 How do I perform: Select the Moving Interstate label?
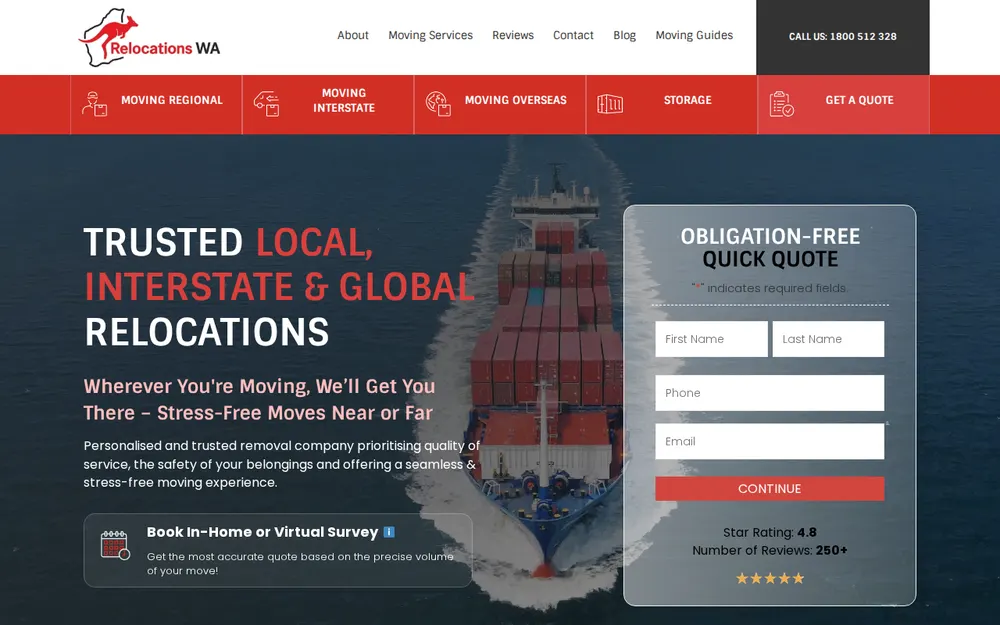[x=344, y=101]
